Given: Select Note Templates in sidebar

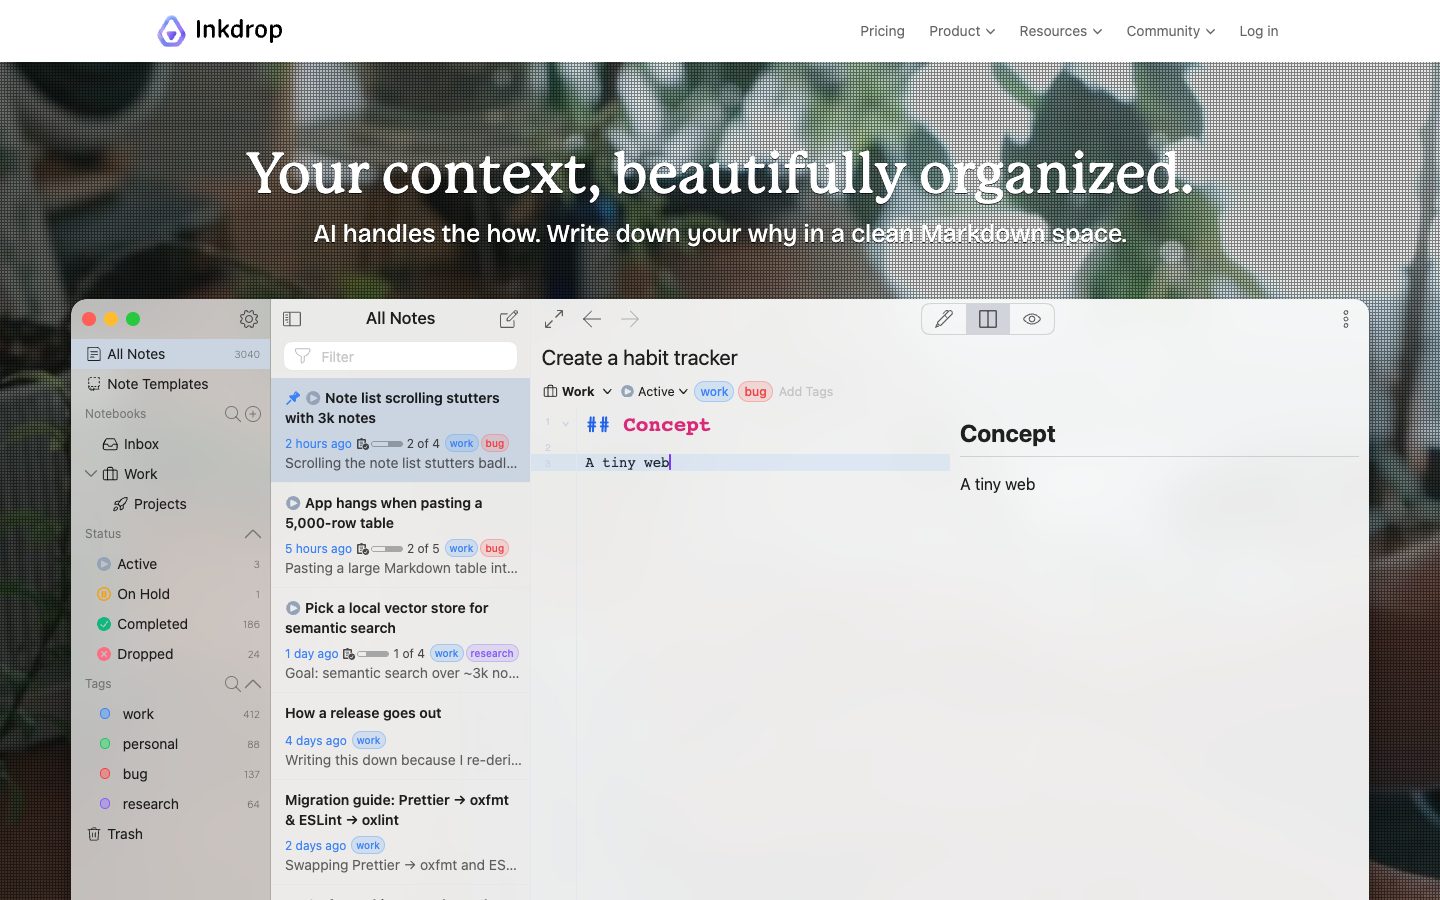Looking at the screenshot, I should 171,384.
